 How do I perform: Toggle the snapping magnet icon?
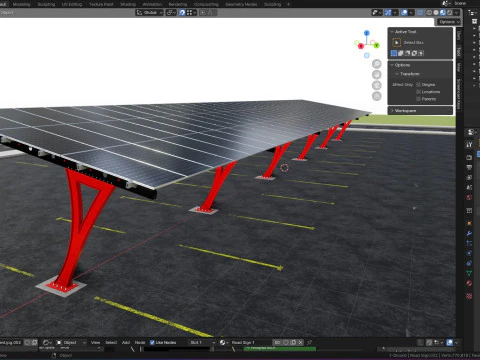coord(182,13)
